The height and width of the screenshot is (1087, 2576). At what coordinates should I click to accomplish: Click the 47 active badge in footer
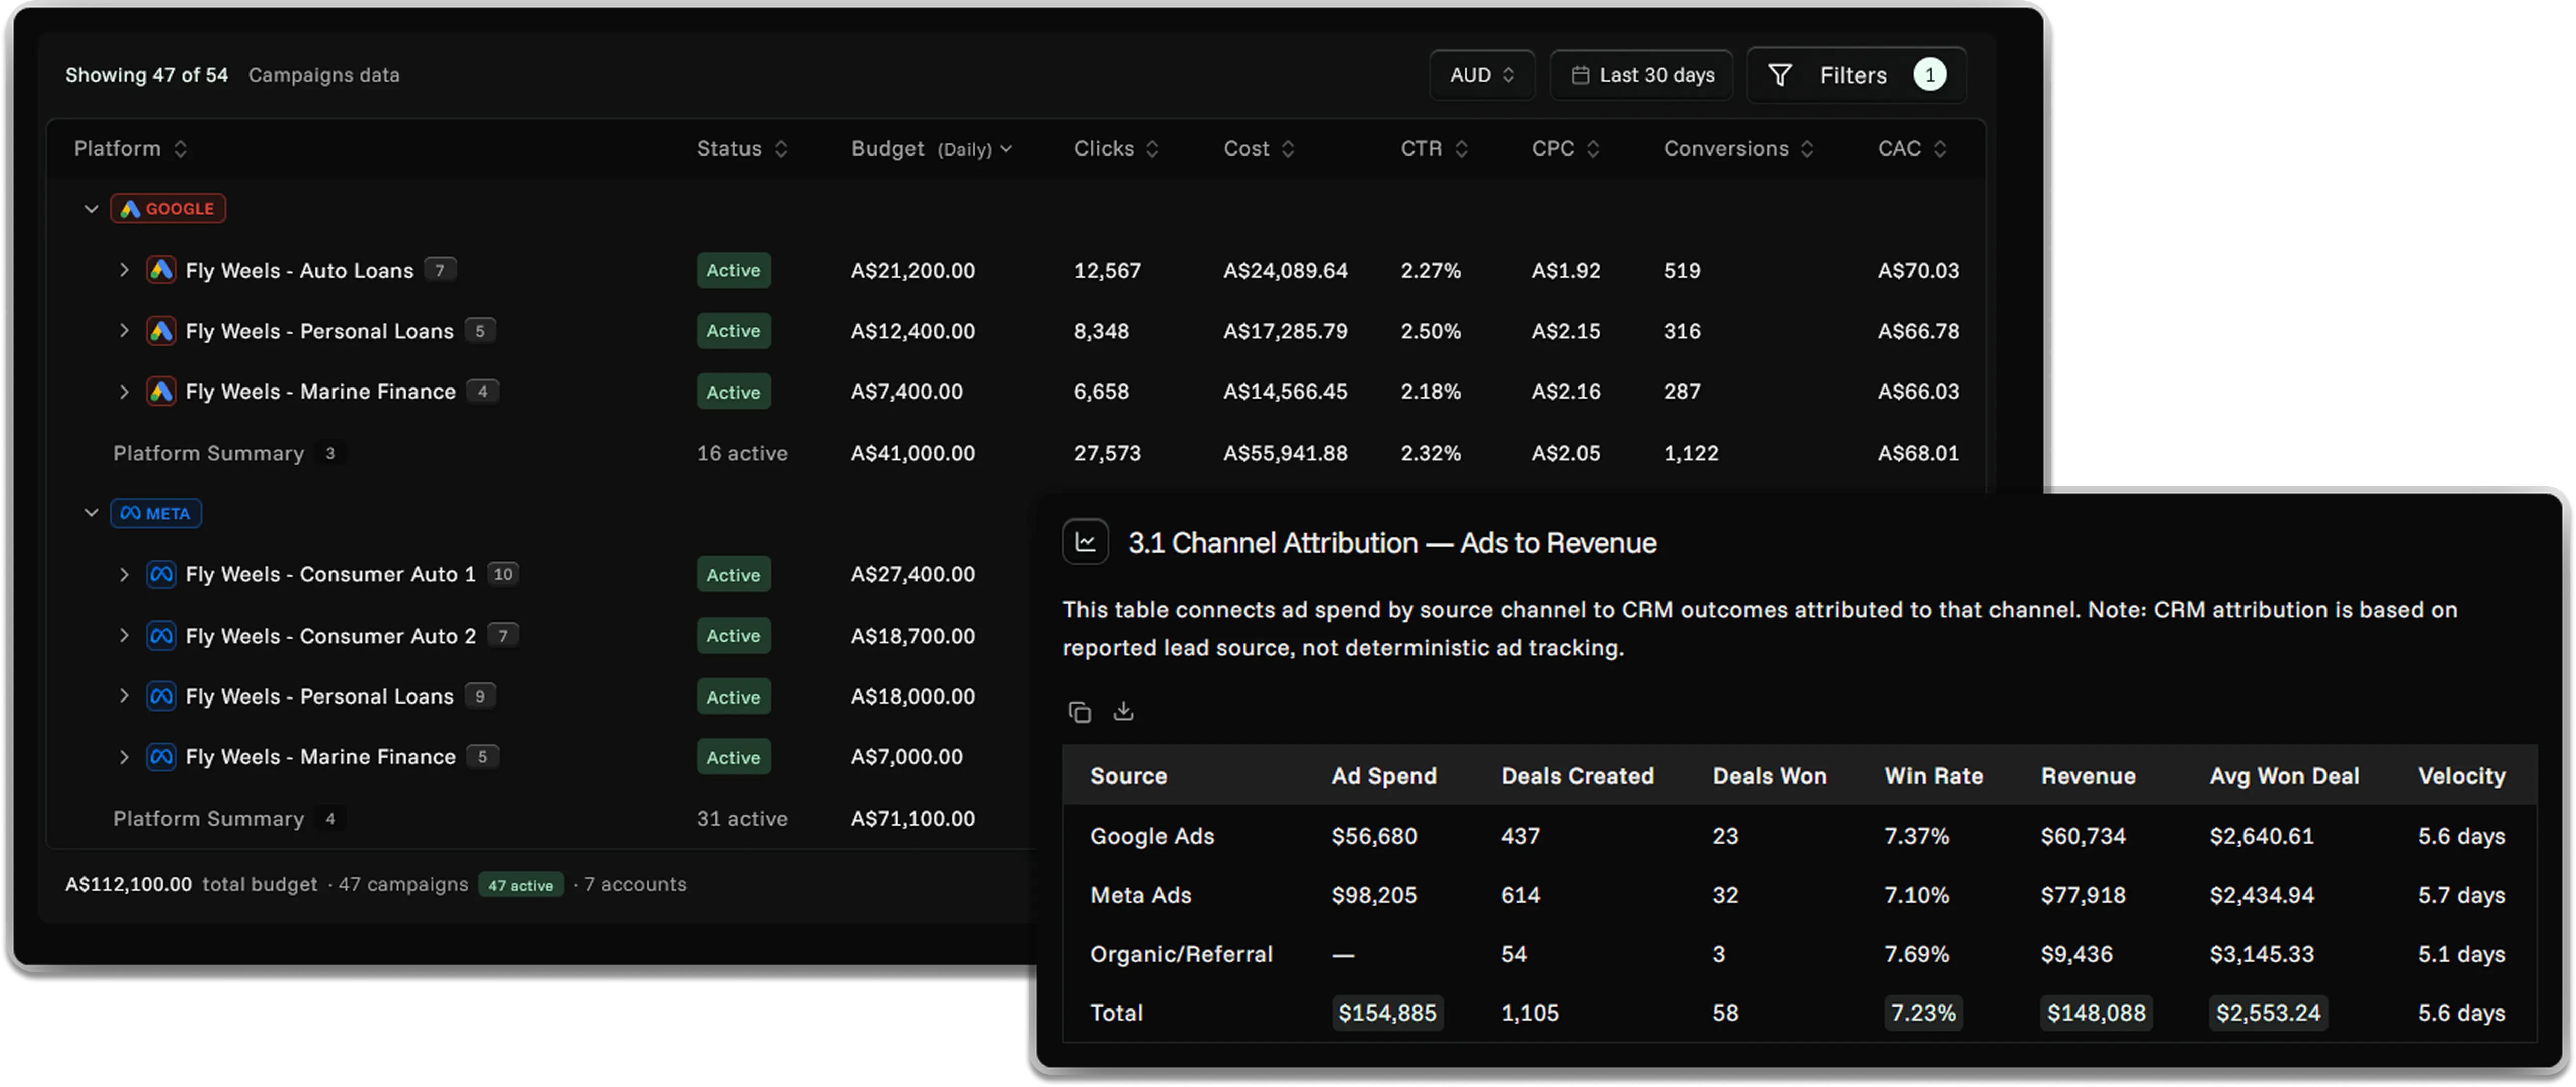click(x=521, y=885)
